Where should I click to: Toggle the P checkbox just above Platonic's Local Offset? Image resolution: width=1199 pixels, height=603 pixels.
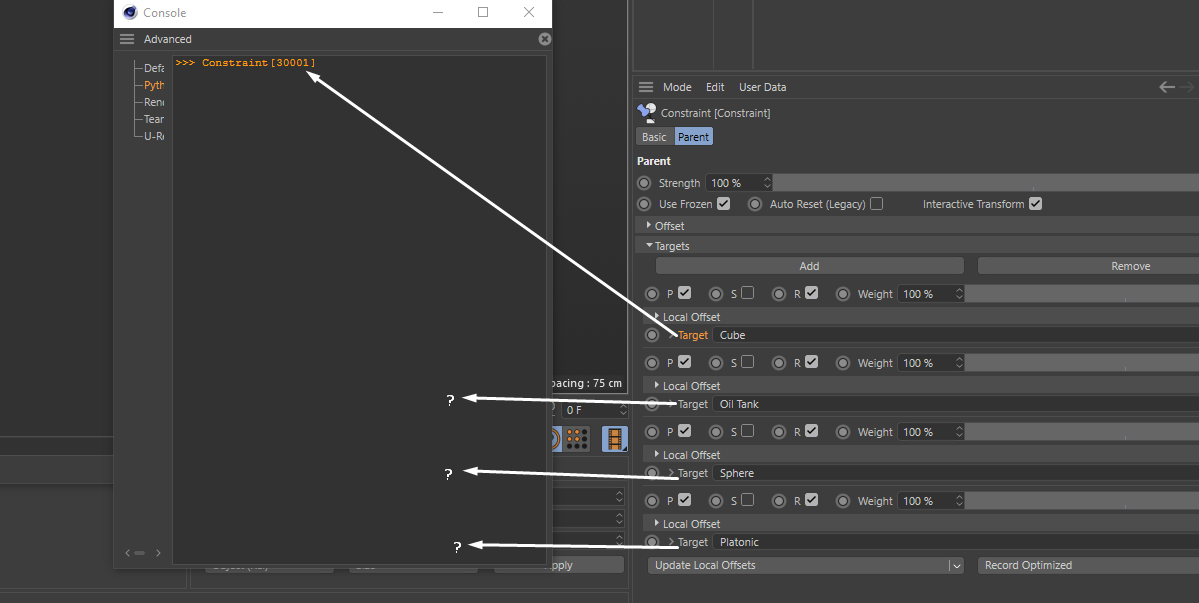tap(684, 500)
